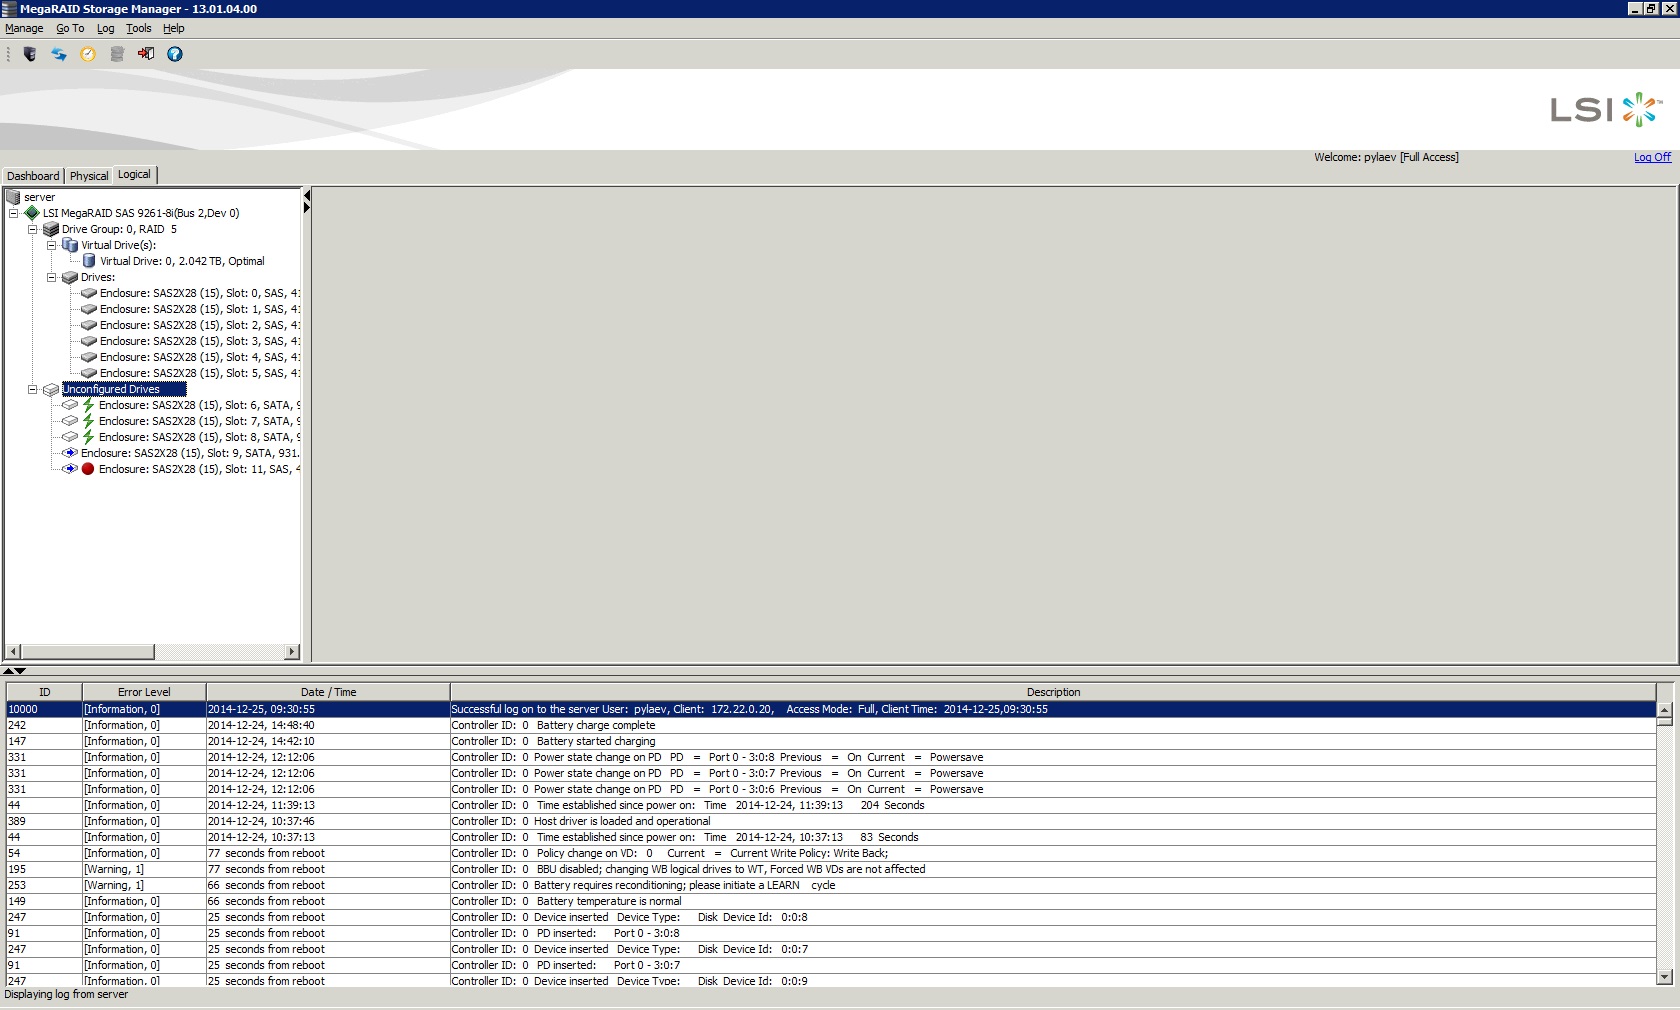Click the grayed Create Virtual Drive toolbar icon
The height and width of the screenshot is (1010, 1680).
pos(117,54)
